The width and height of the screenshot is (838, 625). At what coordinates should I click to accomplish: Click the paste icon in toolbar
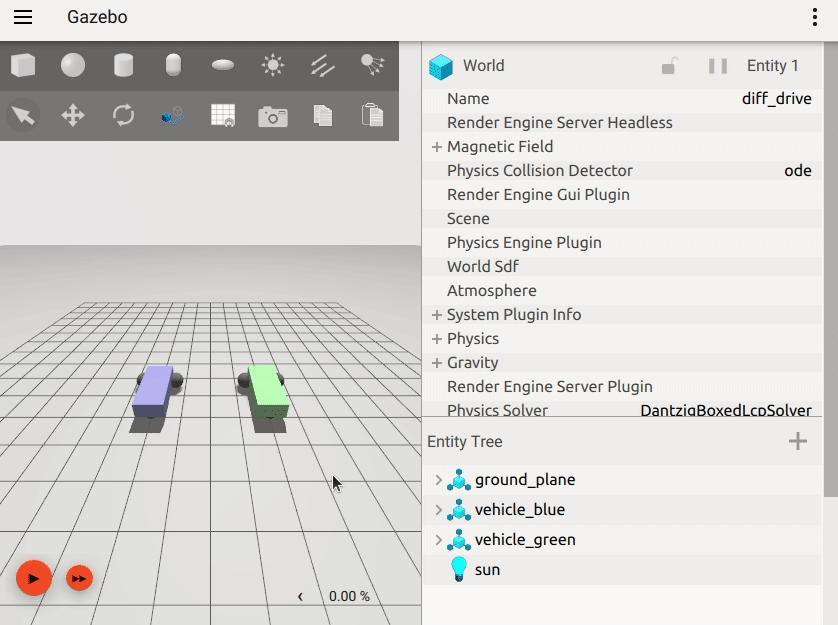pyautogui.click(x=373, y=115)
